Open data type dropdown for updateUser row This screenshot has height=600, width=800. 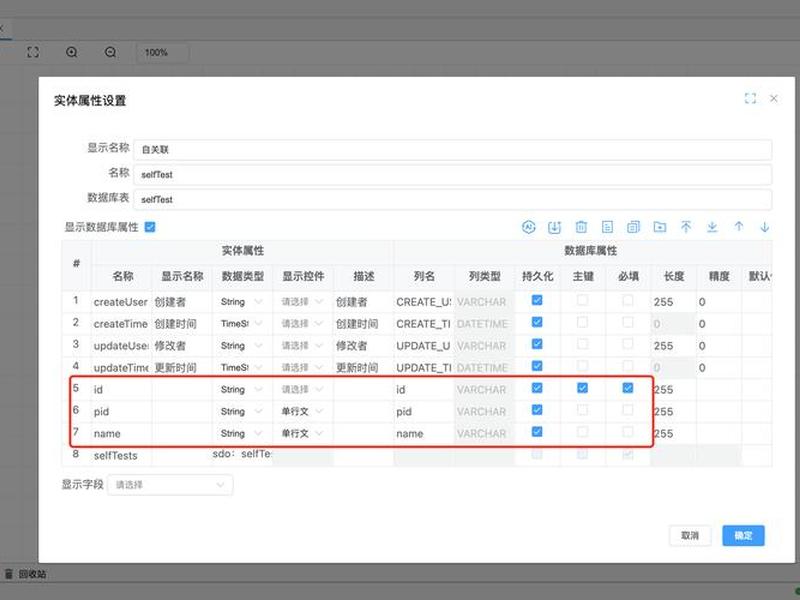(x=242, y=346)
